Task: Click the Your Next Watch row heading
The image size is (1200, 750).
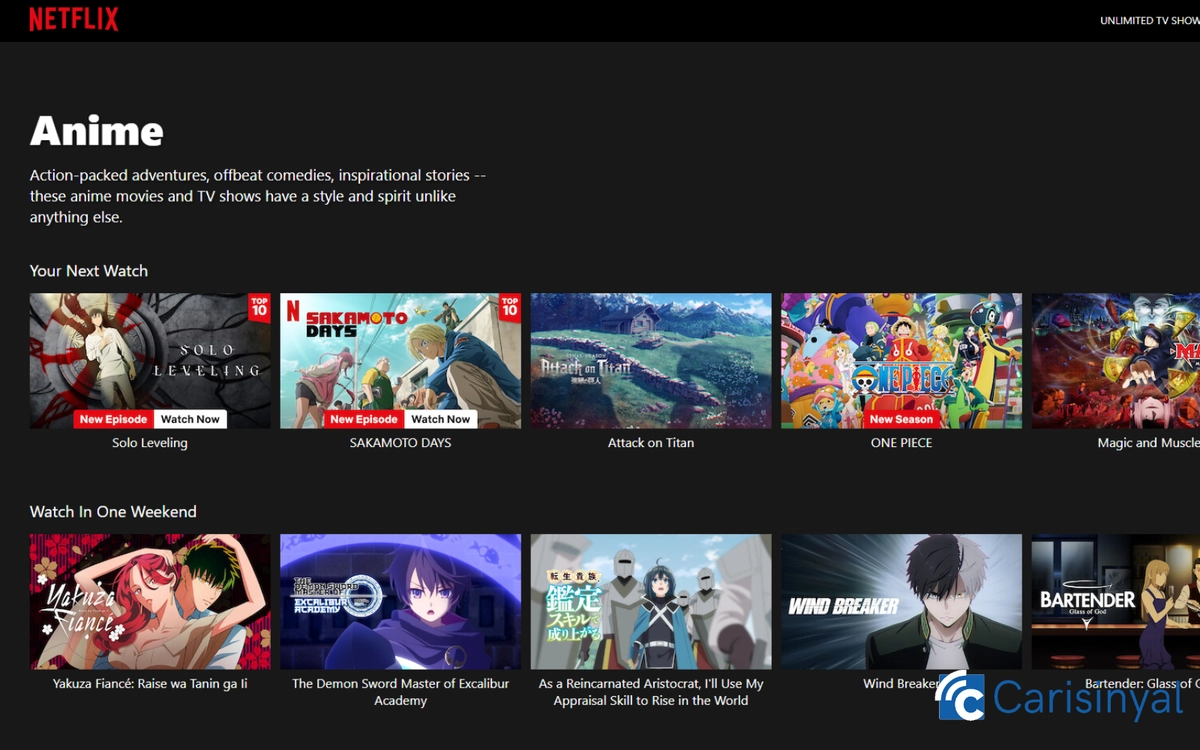Action: 89,270
